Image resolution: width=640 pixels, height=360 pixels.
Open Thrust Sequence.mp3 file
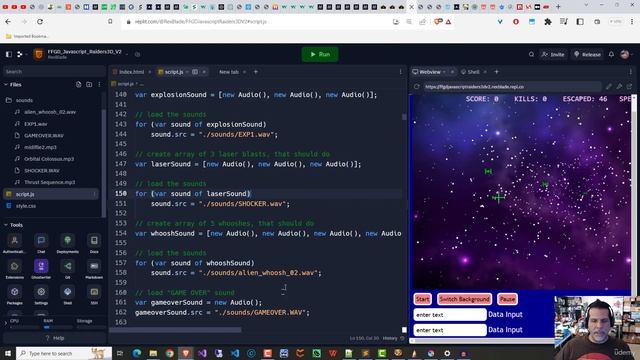pos(49,182)
